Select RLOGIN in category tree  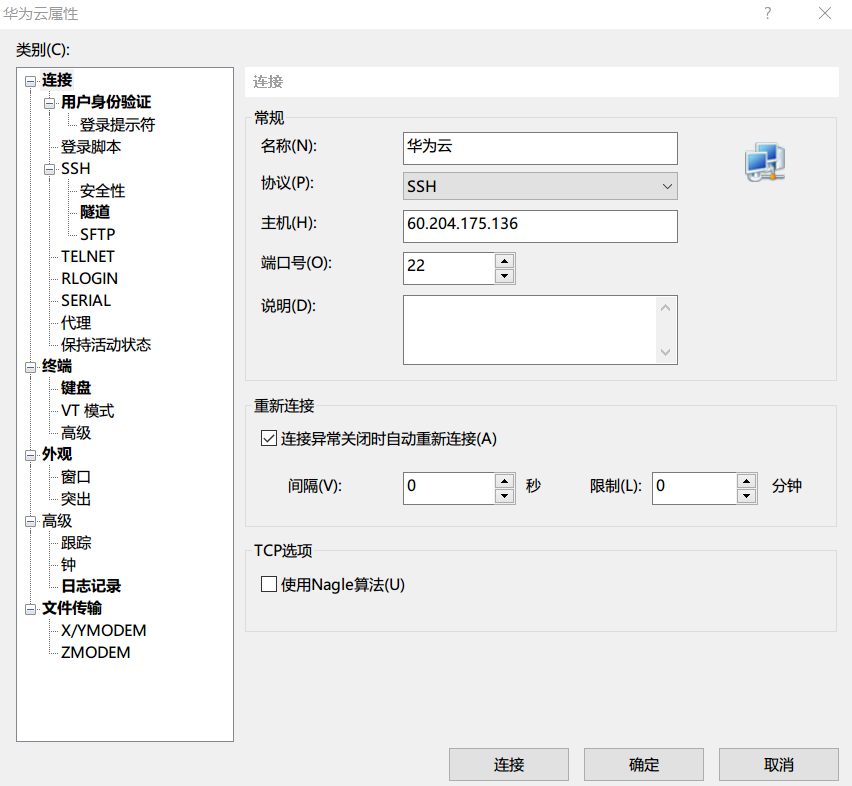click(90, 278)
